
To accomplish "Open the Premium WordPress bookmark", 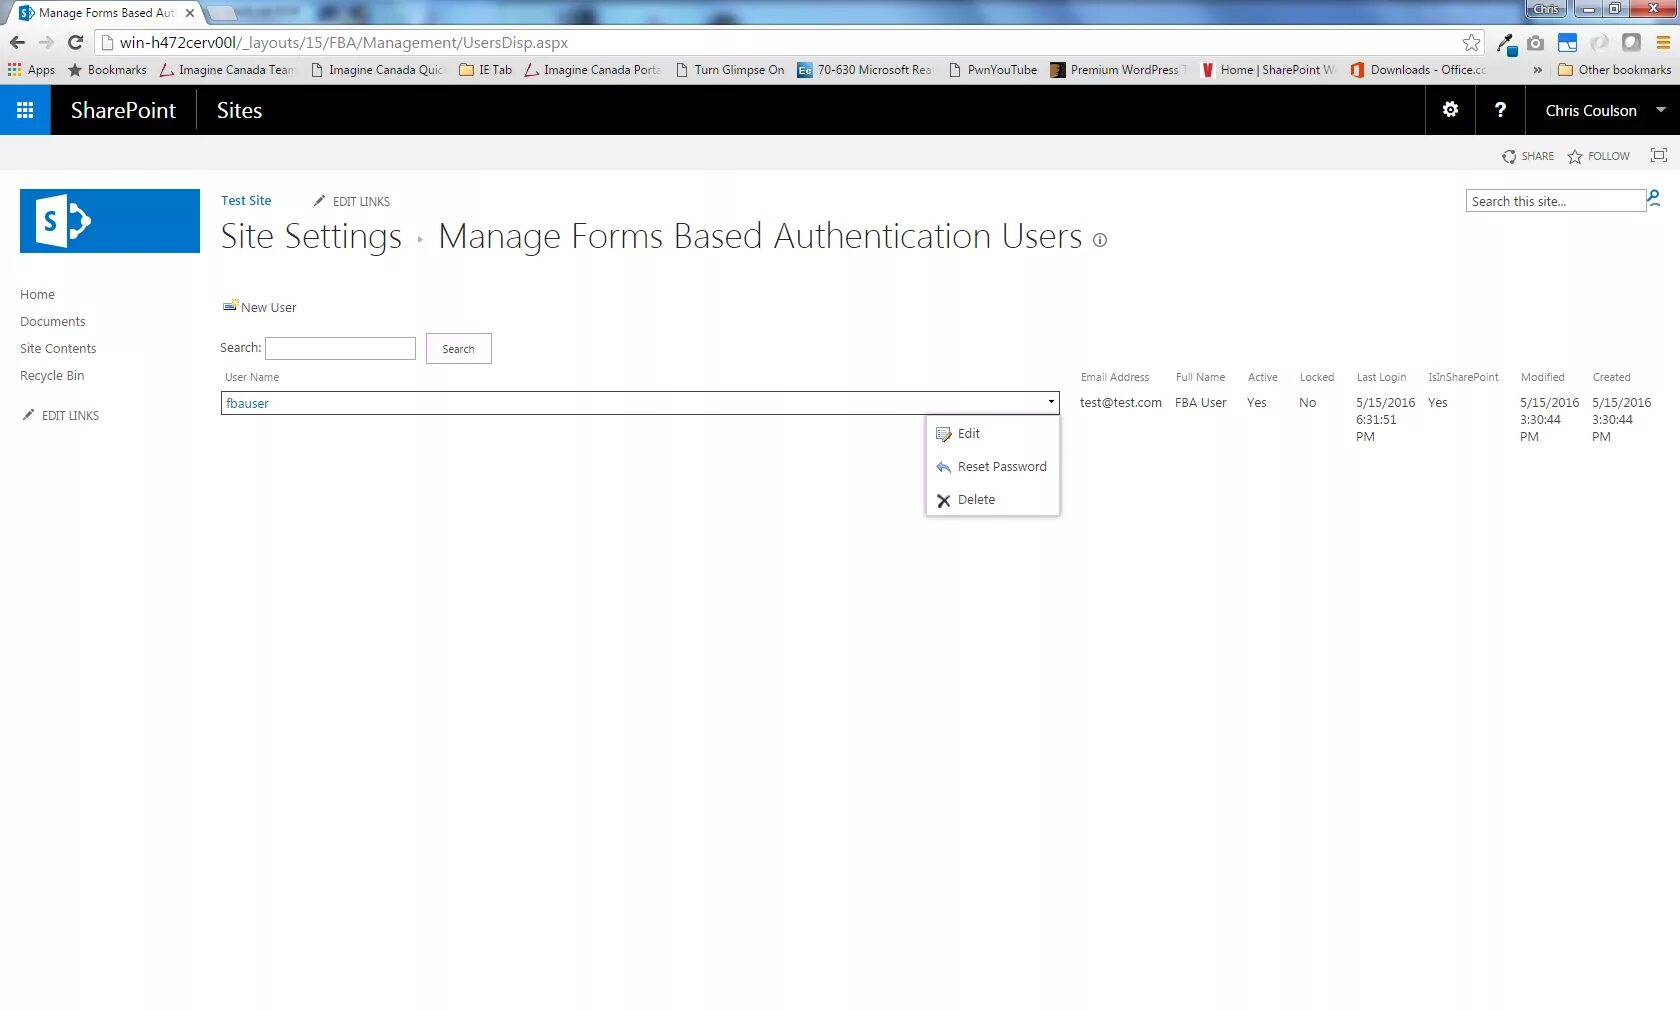I will click(x=1118, y=70).
